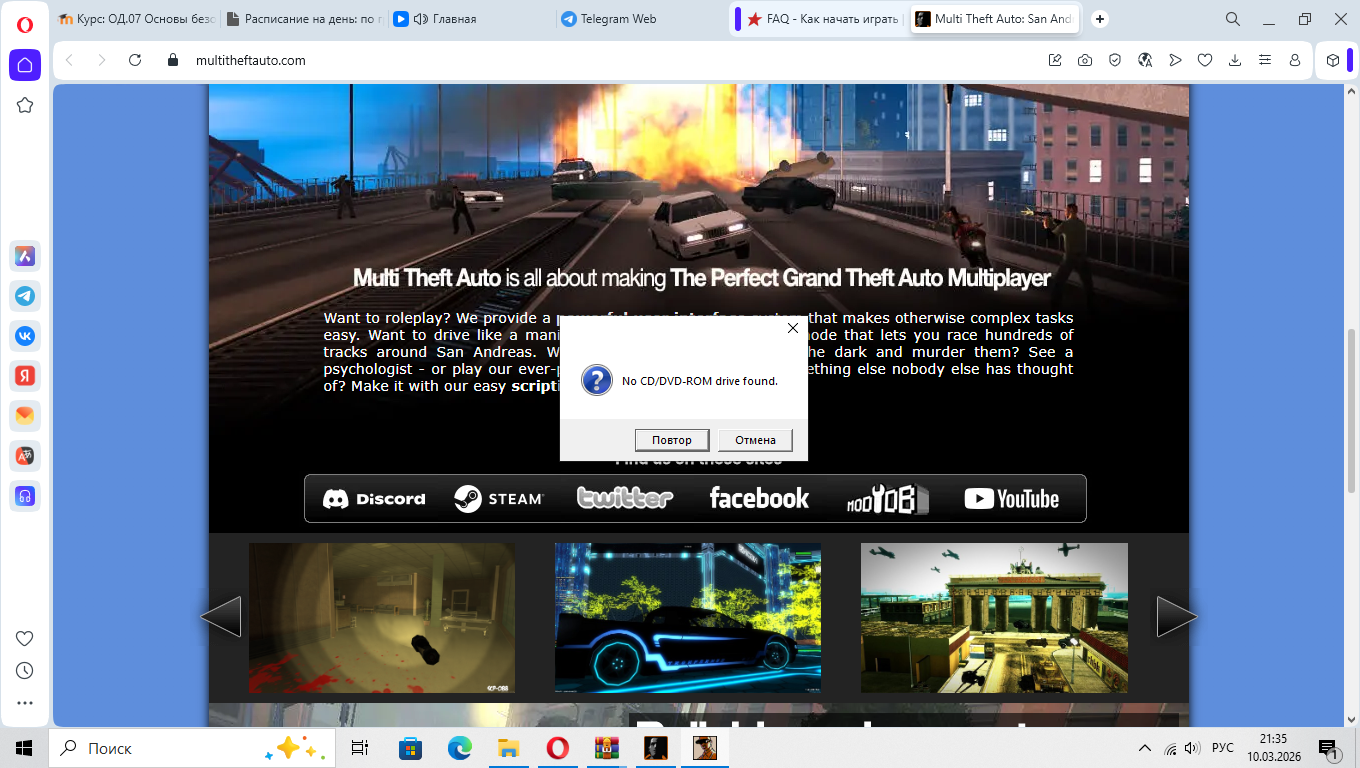
Task: Click the multitheftauto.com address field
Action: pyautogui.click(x=600, y=60)
